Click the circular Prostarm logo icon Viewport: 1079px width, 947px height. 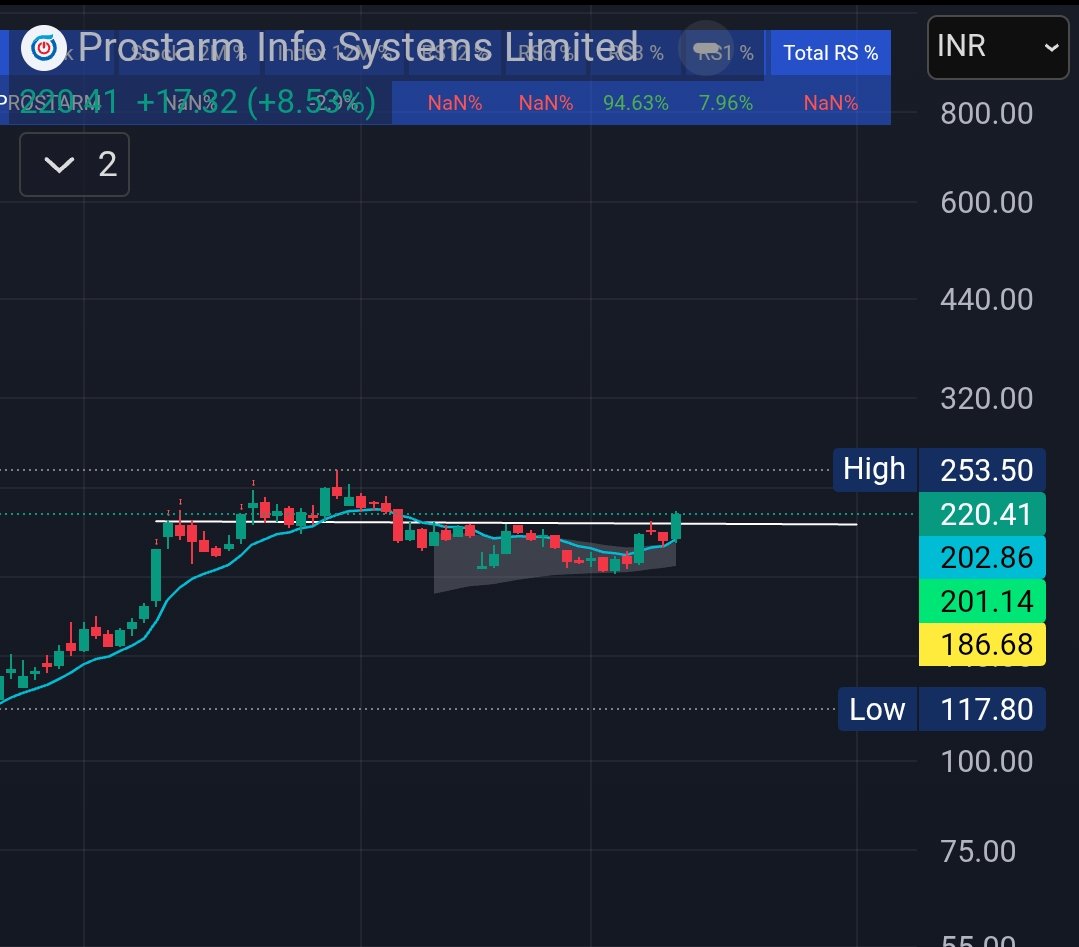click(44, 47)
